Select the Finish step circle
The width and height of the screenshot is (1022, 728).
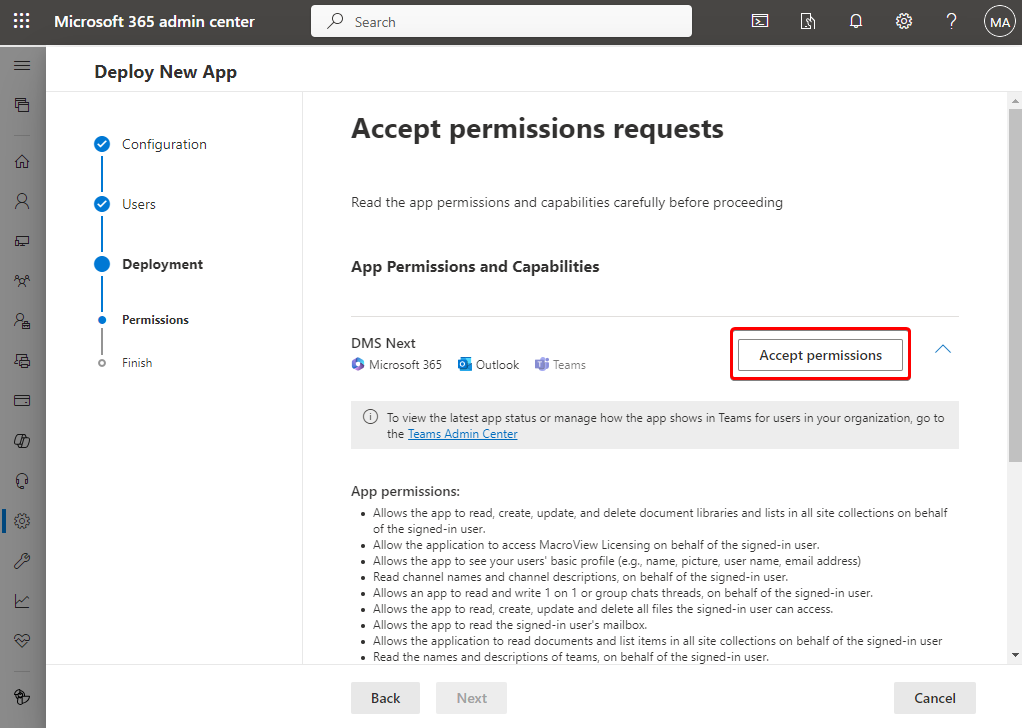click(x=102, y=362)
